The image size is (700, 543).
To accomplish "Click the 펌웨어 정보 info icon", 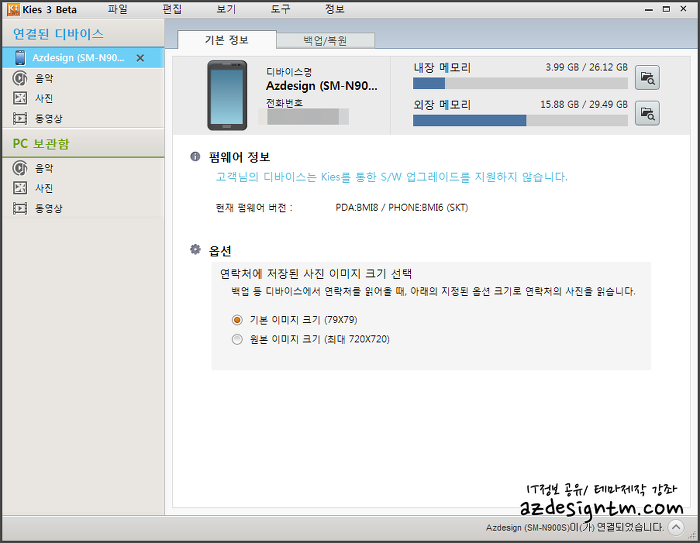I will 195,156.
